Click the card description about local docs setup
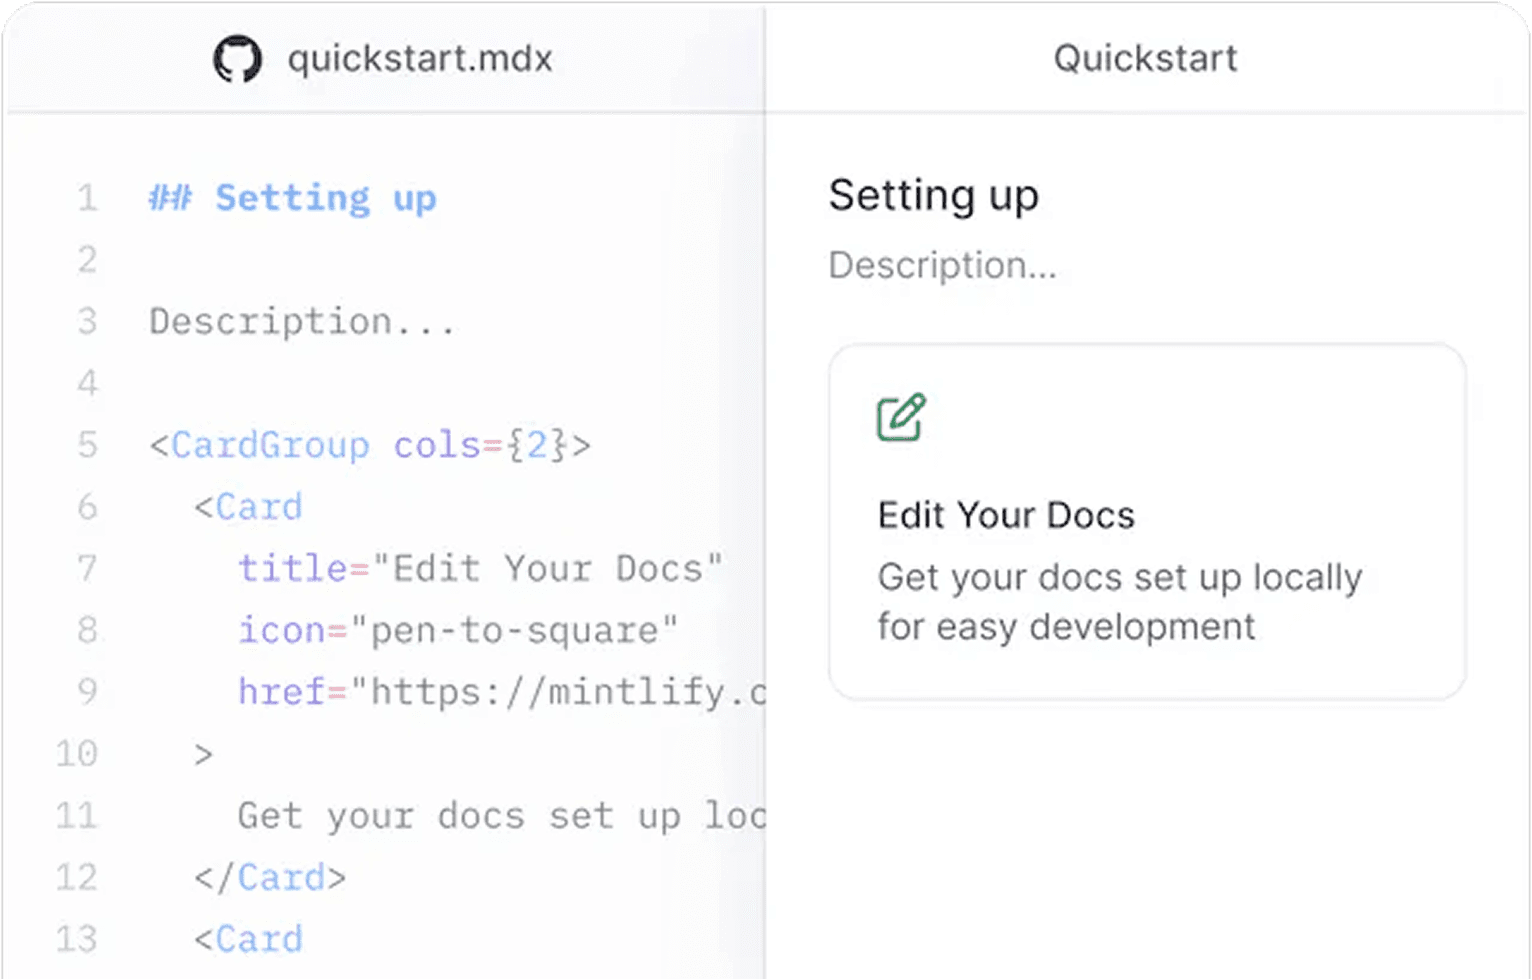The height and width of the screenshot is (980, 1532). tap(1118, 602)
